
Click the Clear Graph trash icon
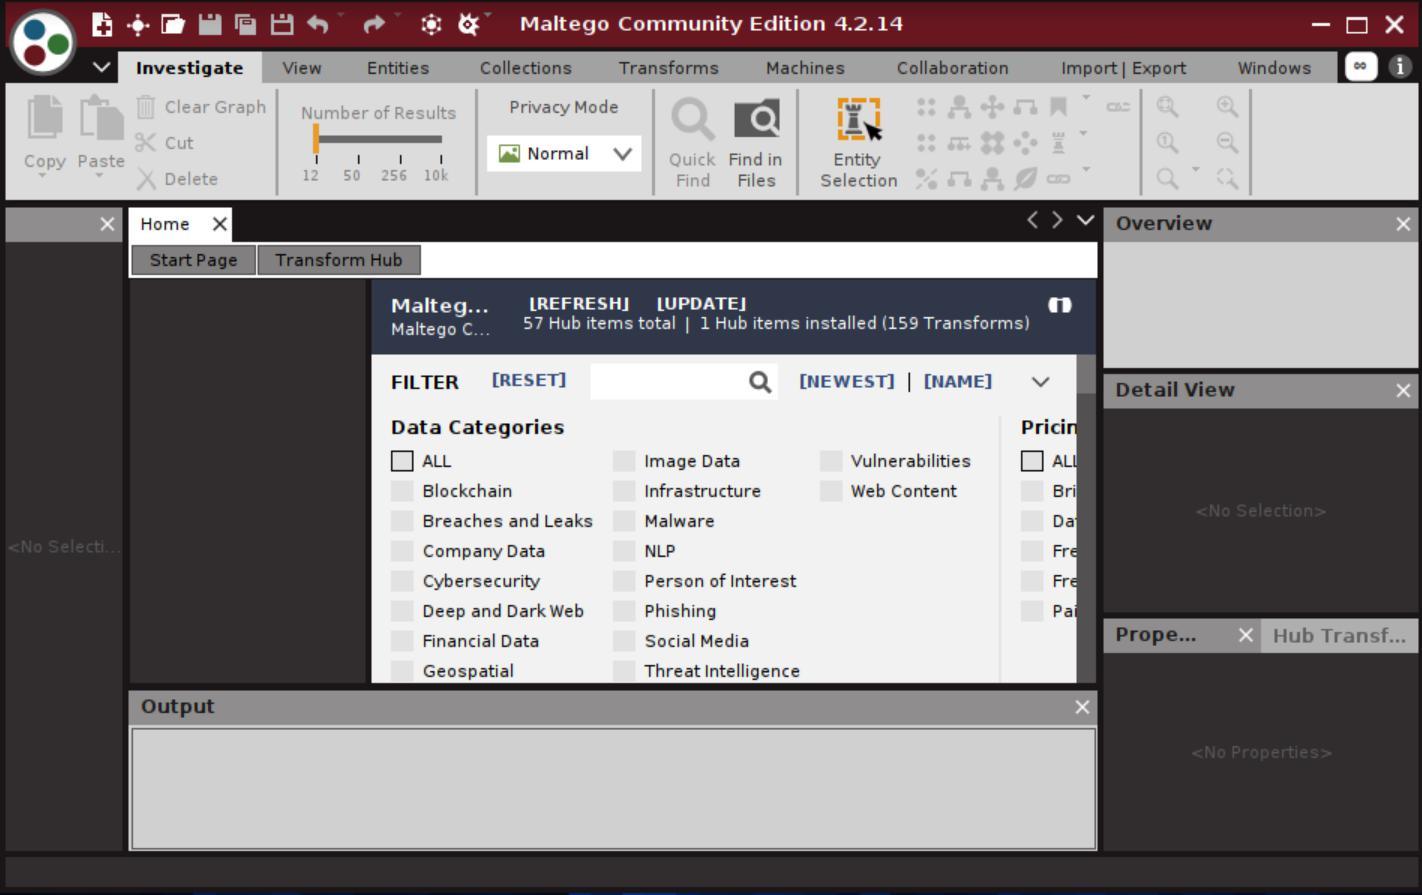(146, 106)
